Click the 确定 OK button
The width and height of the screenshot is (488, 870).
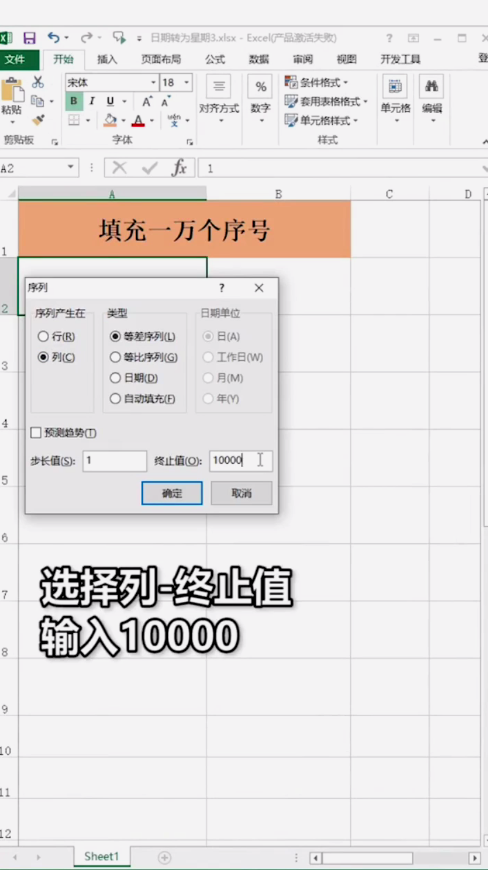pyautogui.click(x=172, y=493)
